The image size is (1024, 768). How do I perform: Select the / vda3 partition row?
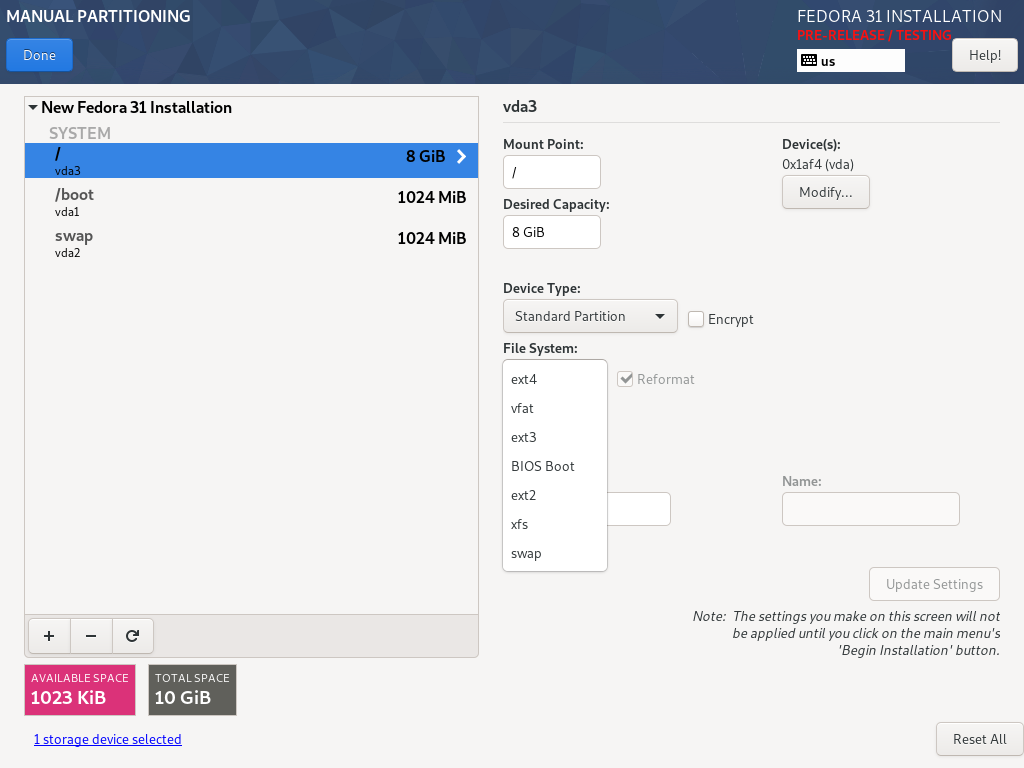251,161
